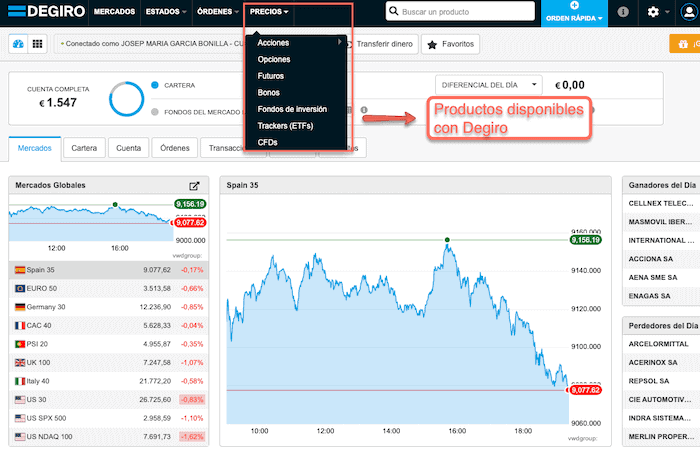Click the Portugal flag for PSI 20
Image resolution: width=700 pixels, height=450 pixels.
[20, 344]
